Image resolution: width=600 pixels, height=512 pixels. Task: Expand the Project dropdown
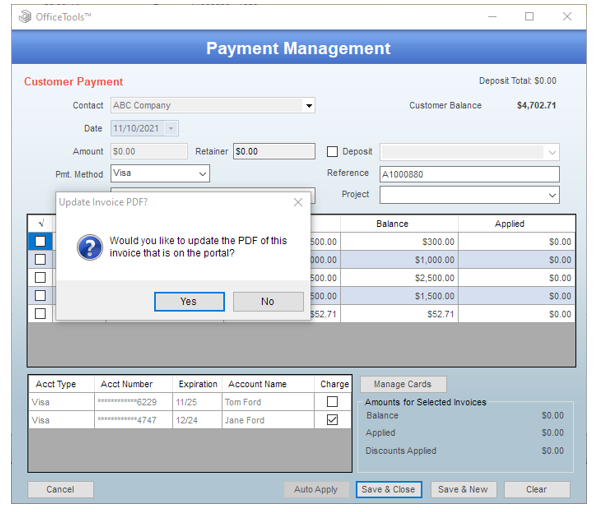tap(552, 195)
